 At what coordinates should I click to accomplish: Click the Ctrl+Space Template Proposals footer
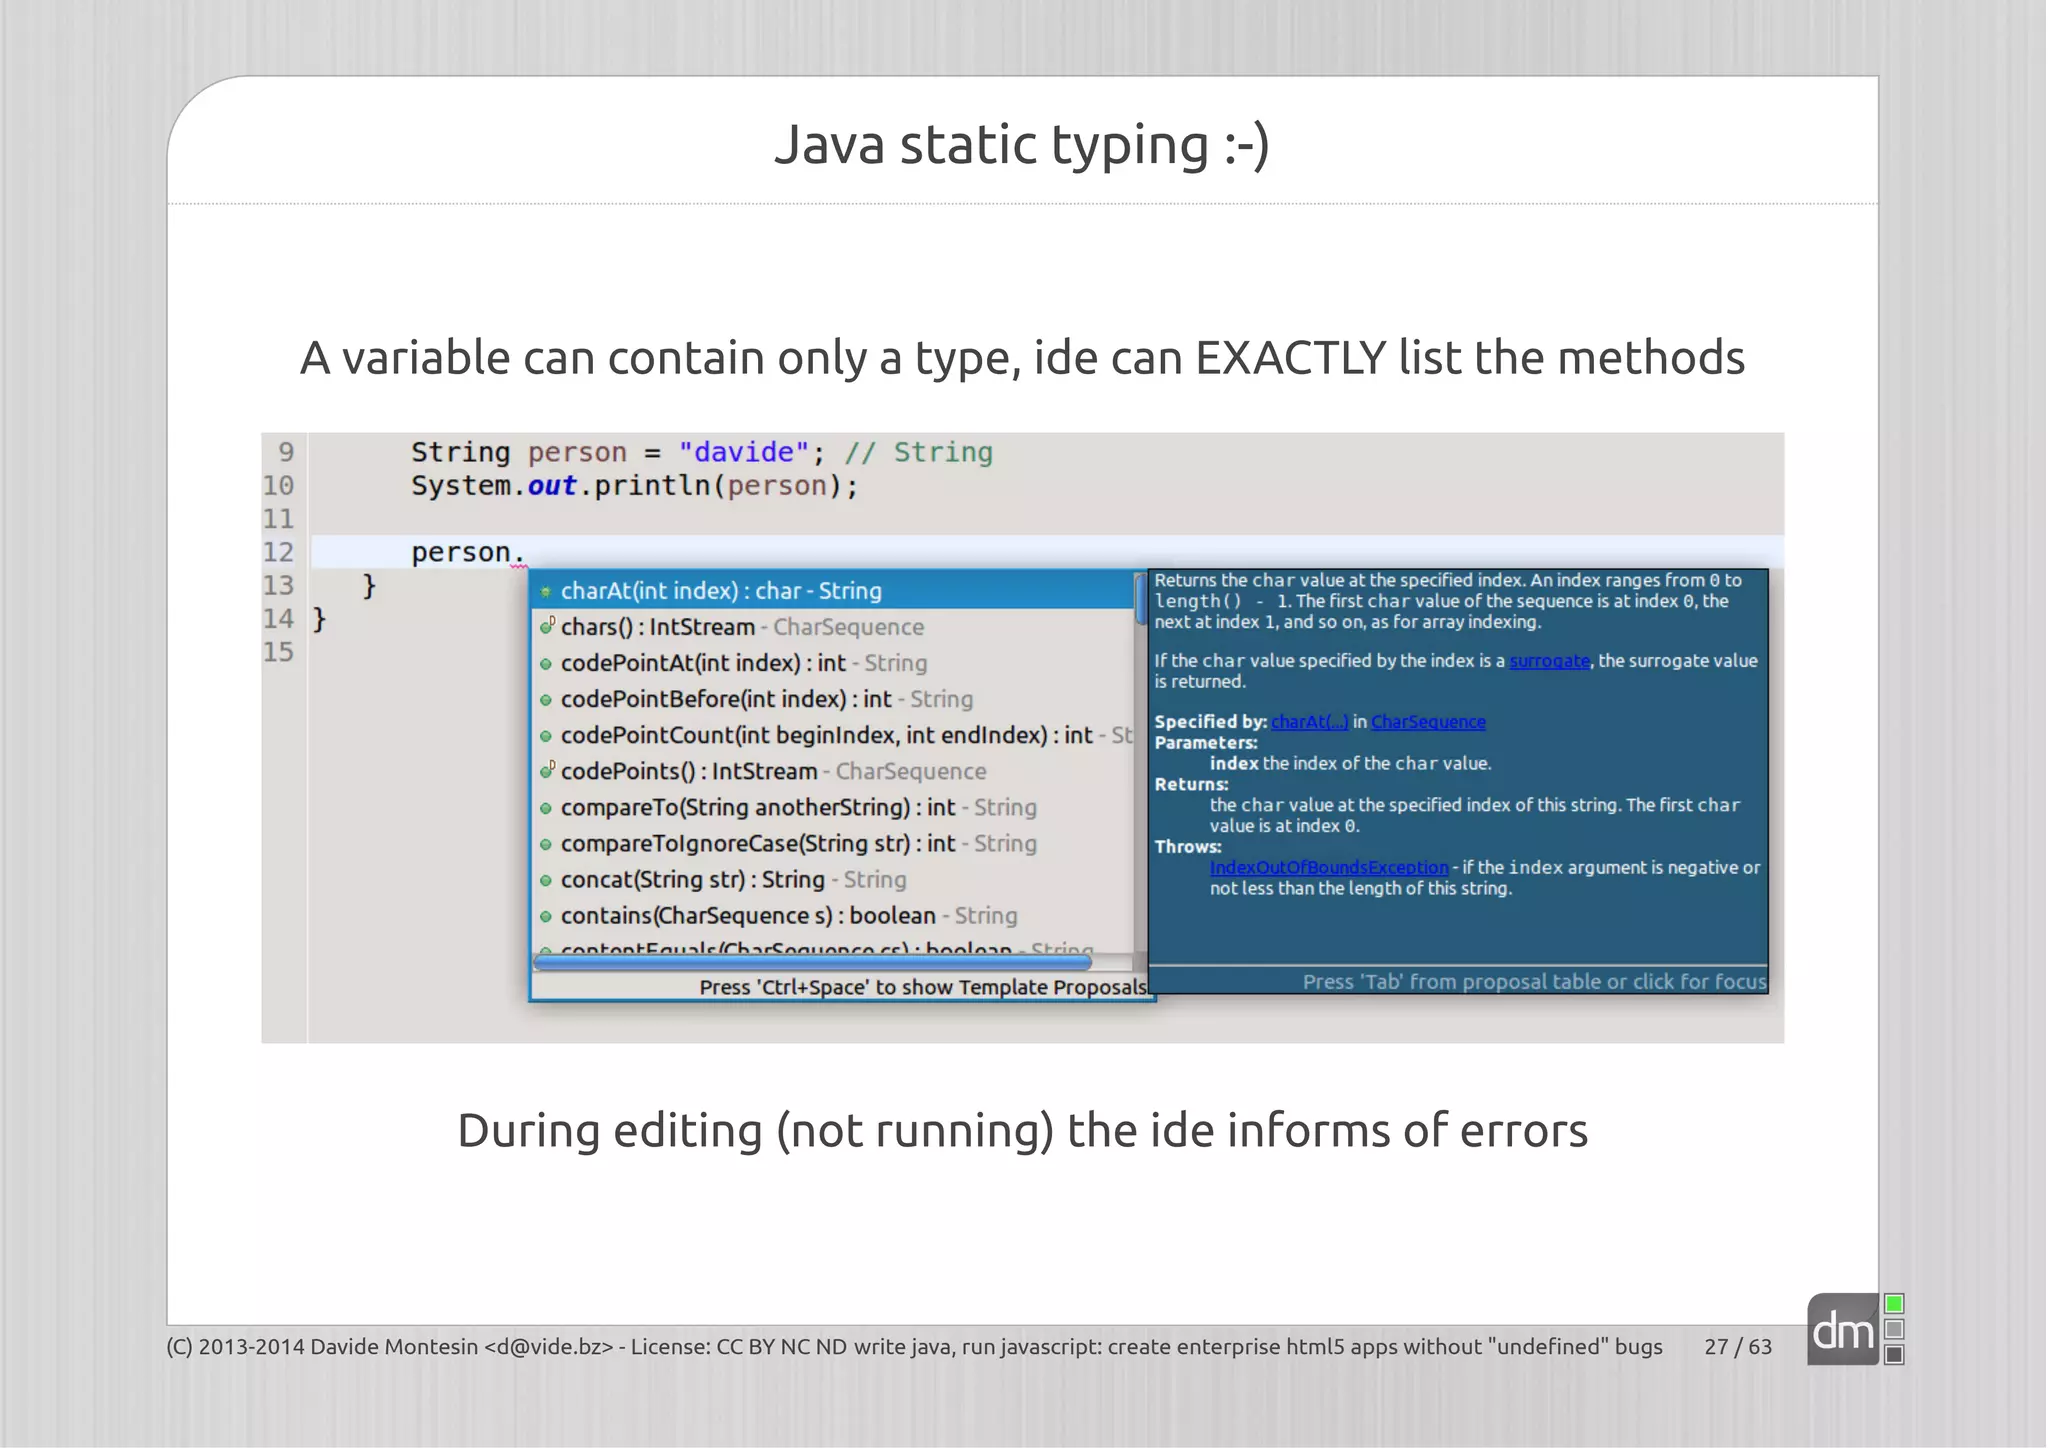point(923,987)
